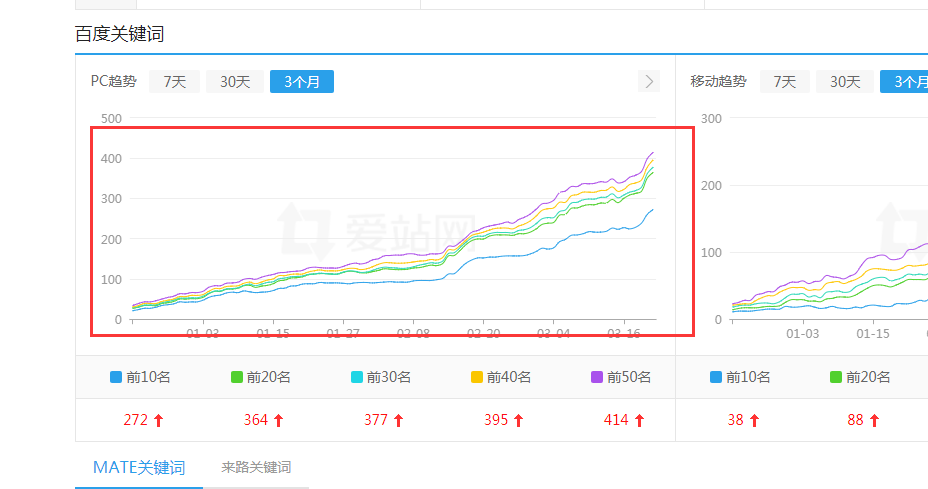Toggle mobile chart 前10名 legend

coord(740,377)
